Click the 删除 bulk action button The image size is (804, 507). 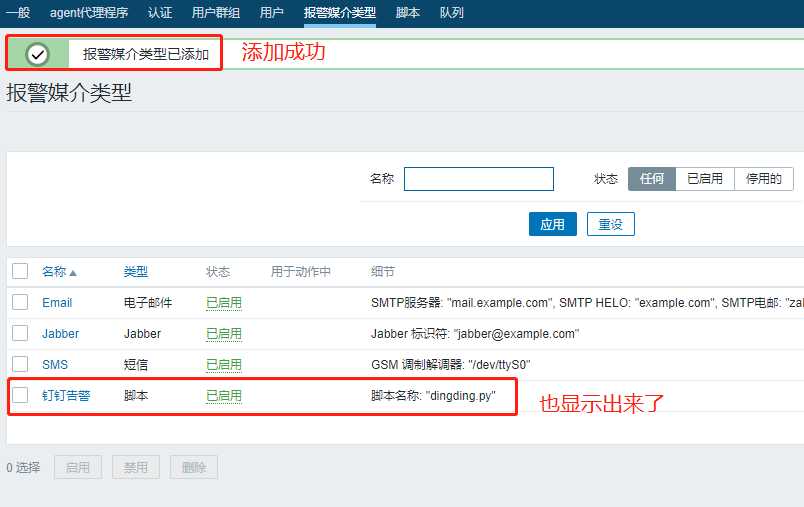click(194, 467)
